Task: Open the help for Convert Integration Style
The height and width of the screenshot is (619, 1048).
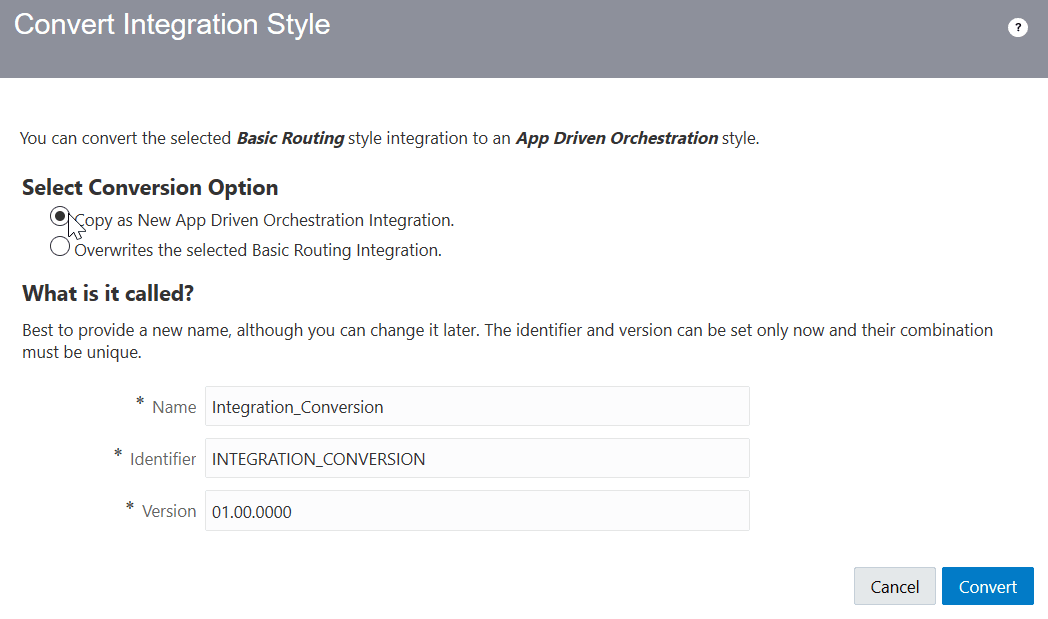Action: (1018, 27)
